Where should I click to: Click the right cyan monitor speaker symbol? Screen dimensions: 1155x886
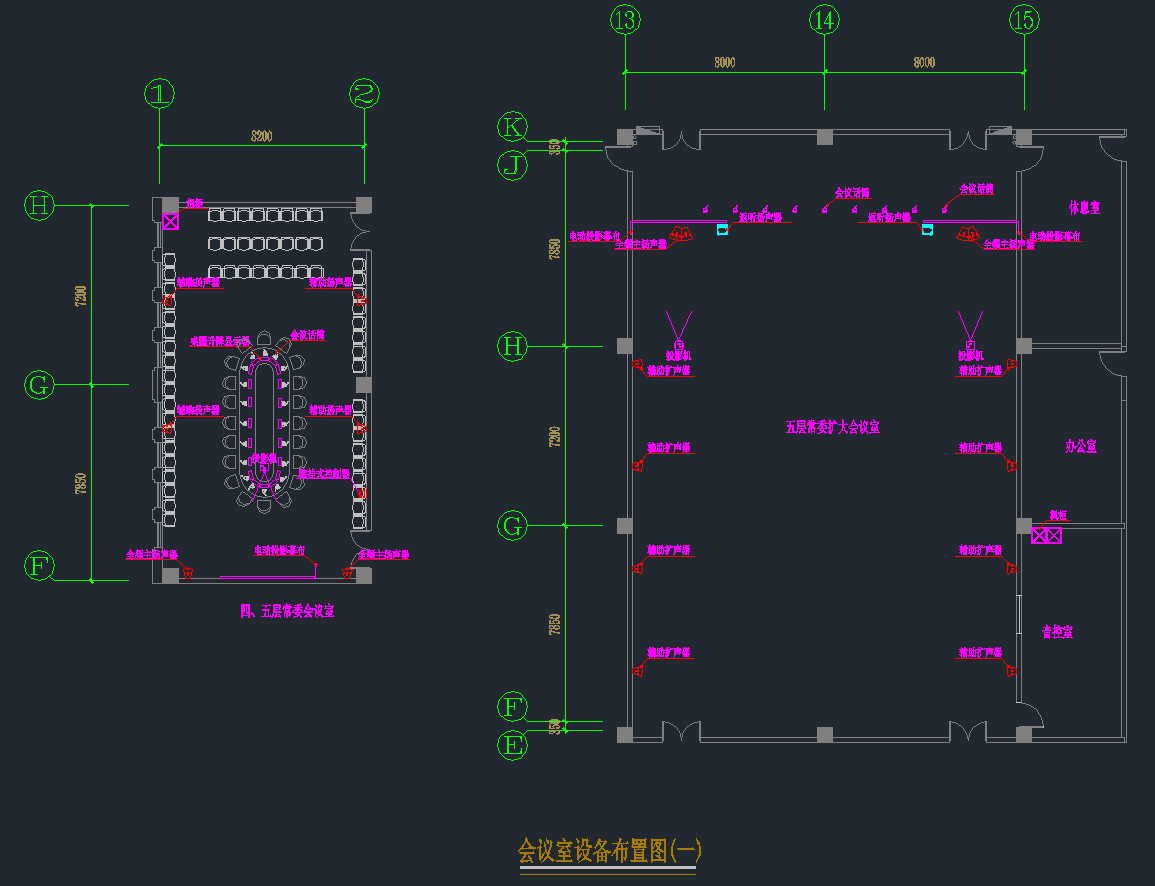tap(927, 230)
